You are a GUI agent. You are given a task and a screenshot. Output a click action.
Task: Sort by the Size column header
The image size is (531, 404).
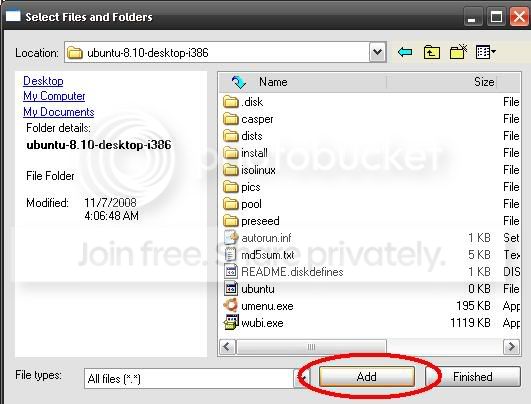tap(484, 82)
